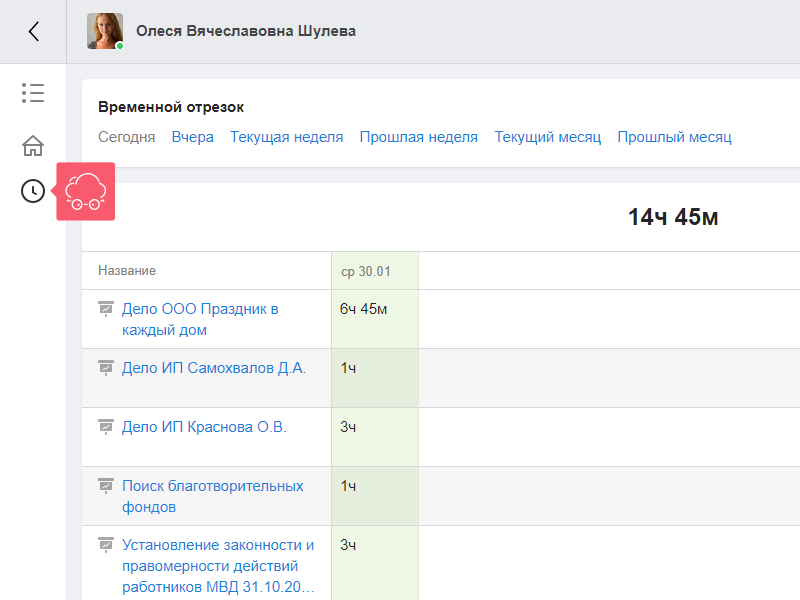Open Дело ИП Краснова О.В.
This screenshot has height=600, width=800.
tap(204, 427)
